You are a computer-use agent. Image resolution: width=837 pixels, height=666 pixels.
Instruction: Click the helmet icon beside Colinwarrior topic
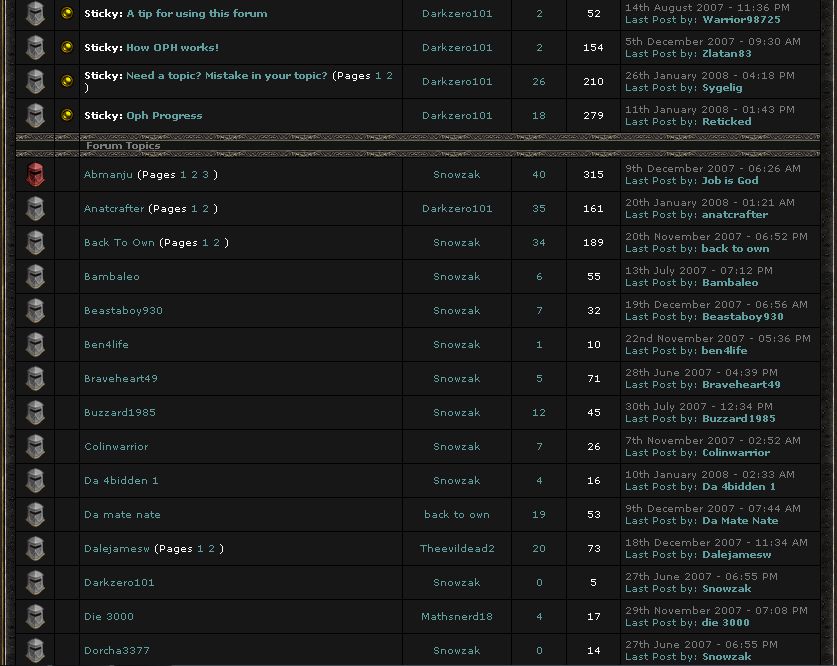coord(35,447)
